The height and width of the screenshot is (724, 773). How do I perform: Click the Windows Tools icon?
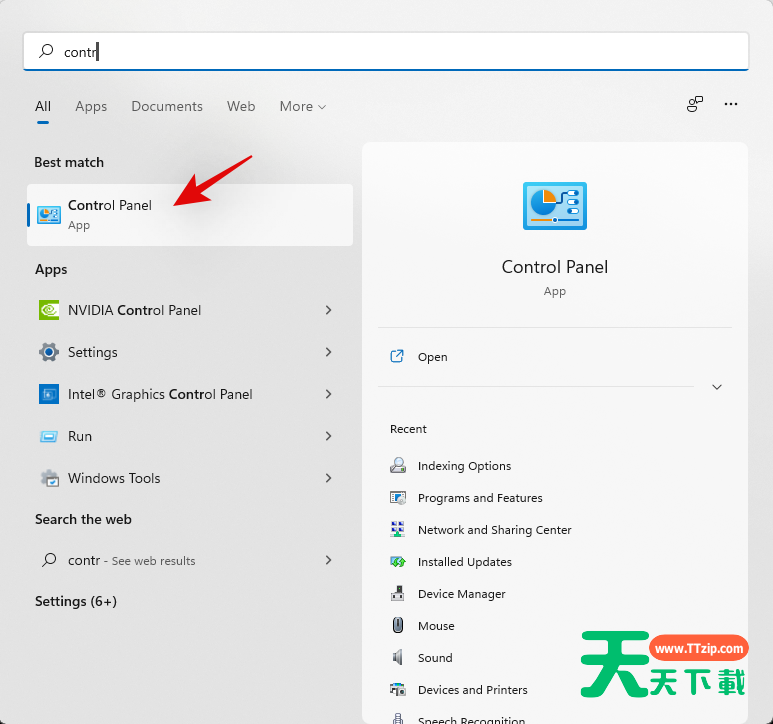point(48,478)
